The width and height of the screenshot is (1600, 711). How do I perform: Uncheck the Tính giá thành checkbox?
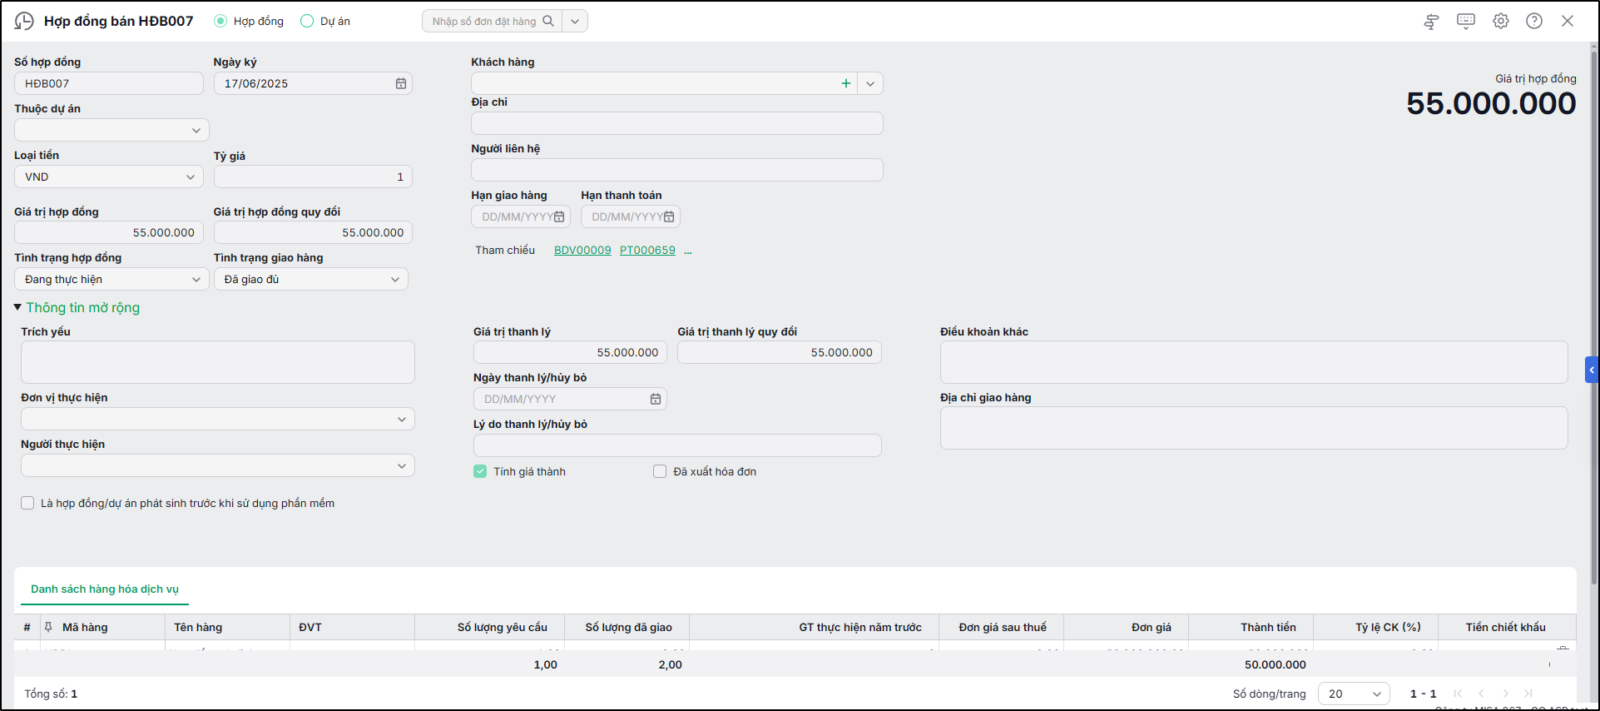480,471
